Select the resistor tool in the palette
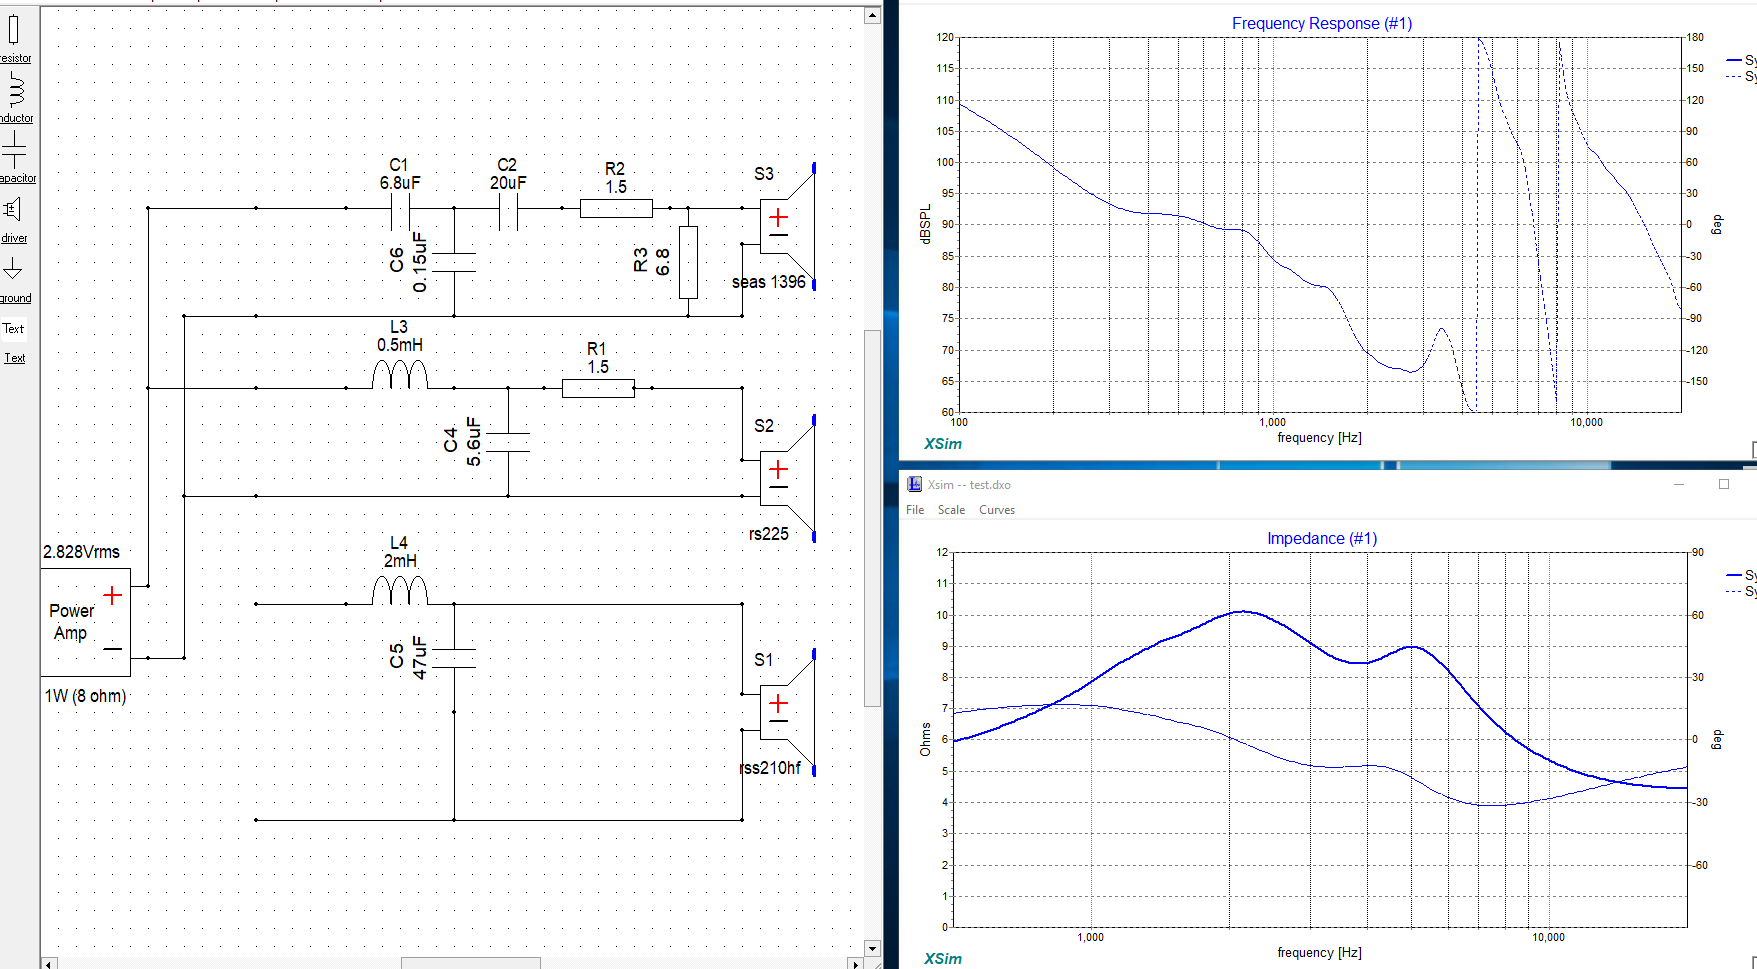Image resolution: width=1757 pixels, height=969 pixels. (x=14, y=35)
